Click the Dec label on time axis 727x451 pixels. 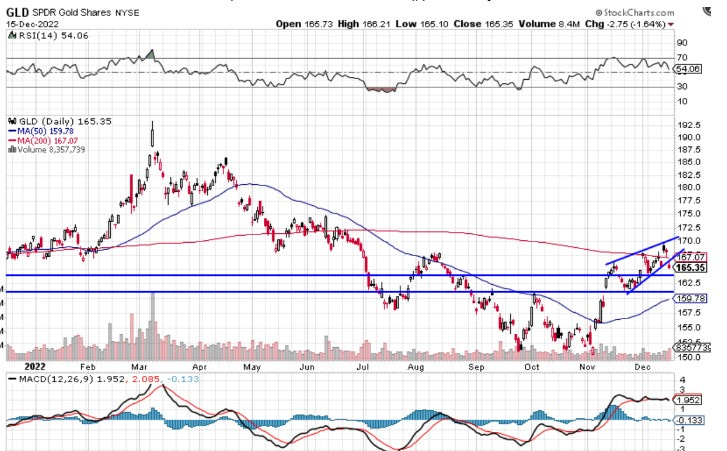click(x=643, y=367)
